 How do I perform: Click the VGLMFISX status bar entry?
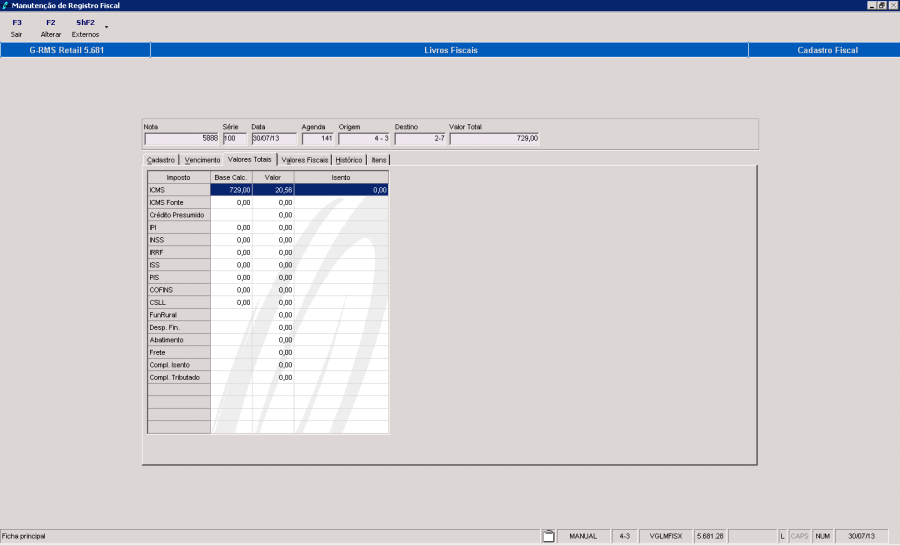[x=666, y=536]
